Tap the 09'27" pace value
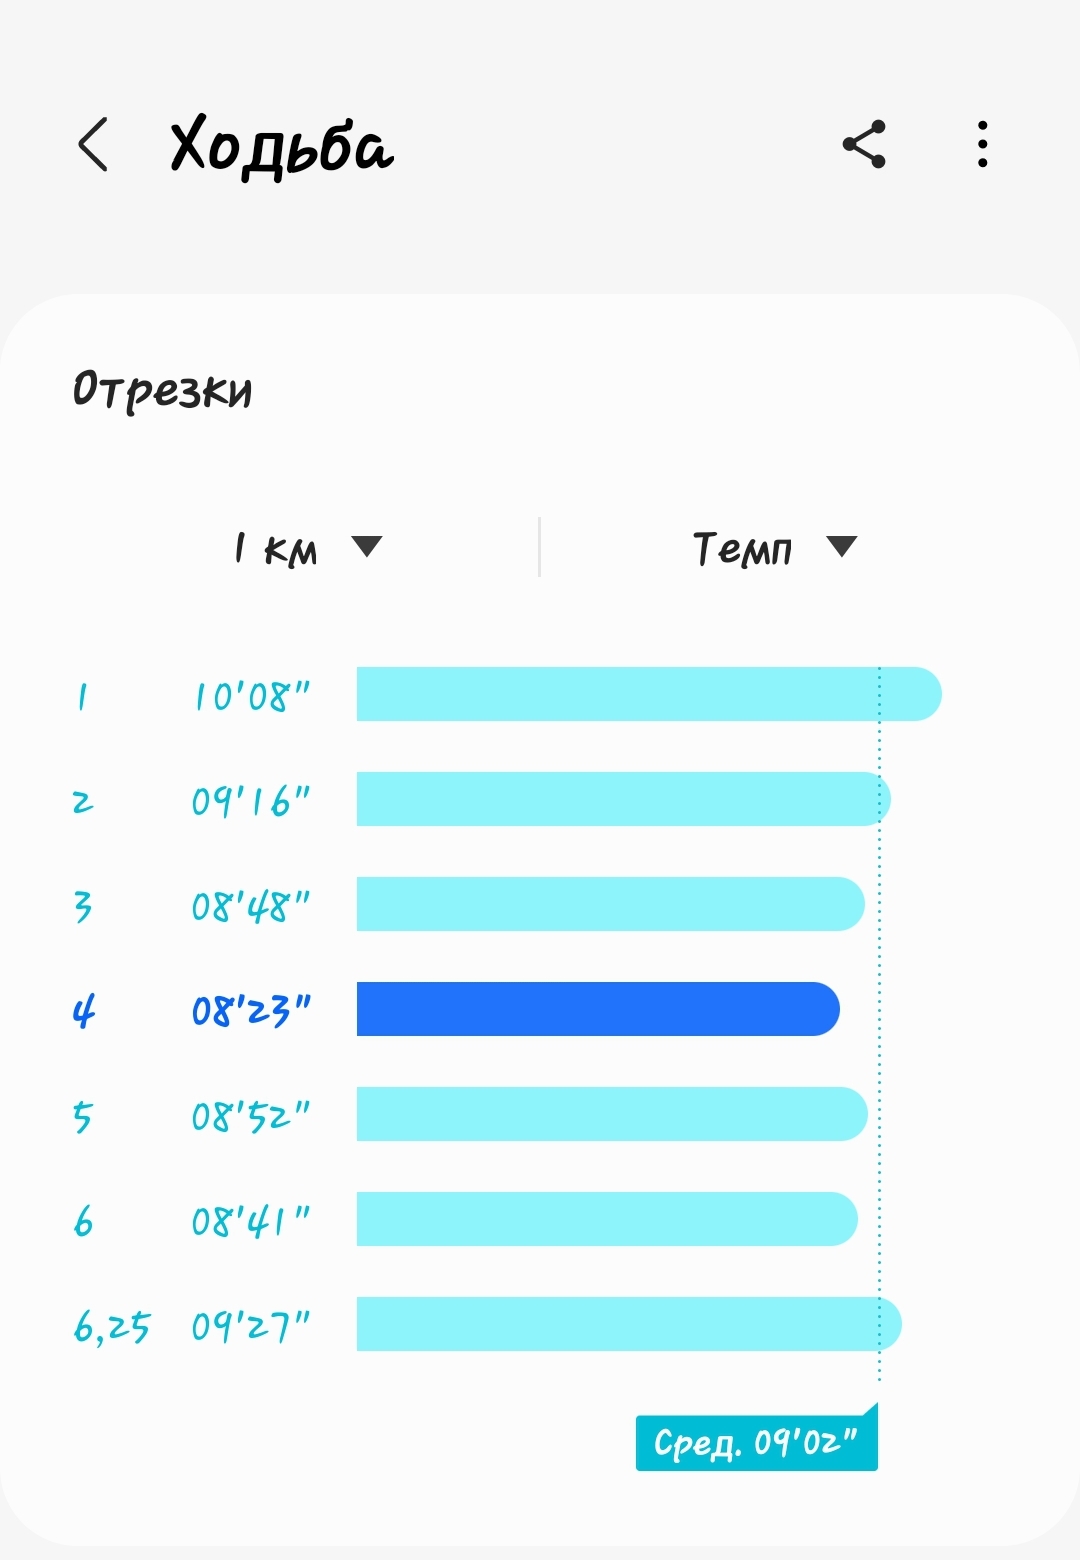 tap(252, 1326)
